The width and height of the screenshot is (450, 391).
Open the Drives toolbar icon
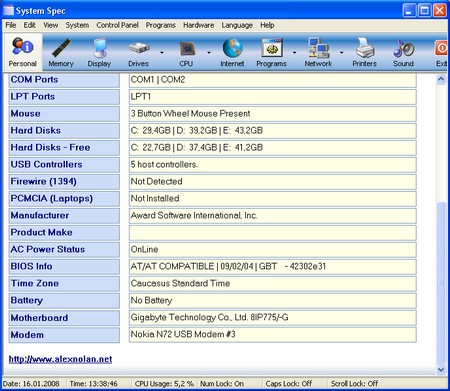(x=138, y=52)
